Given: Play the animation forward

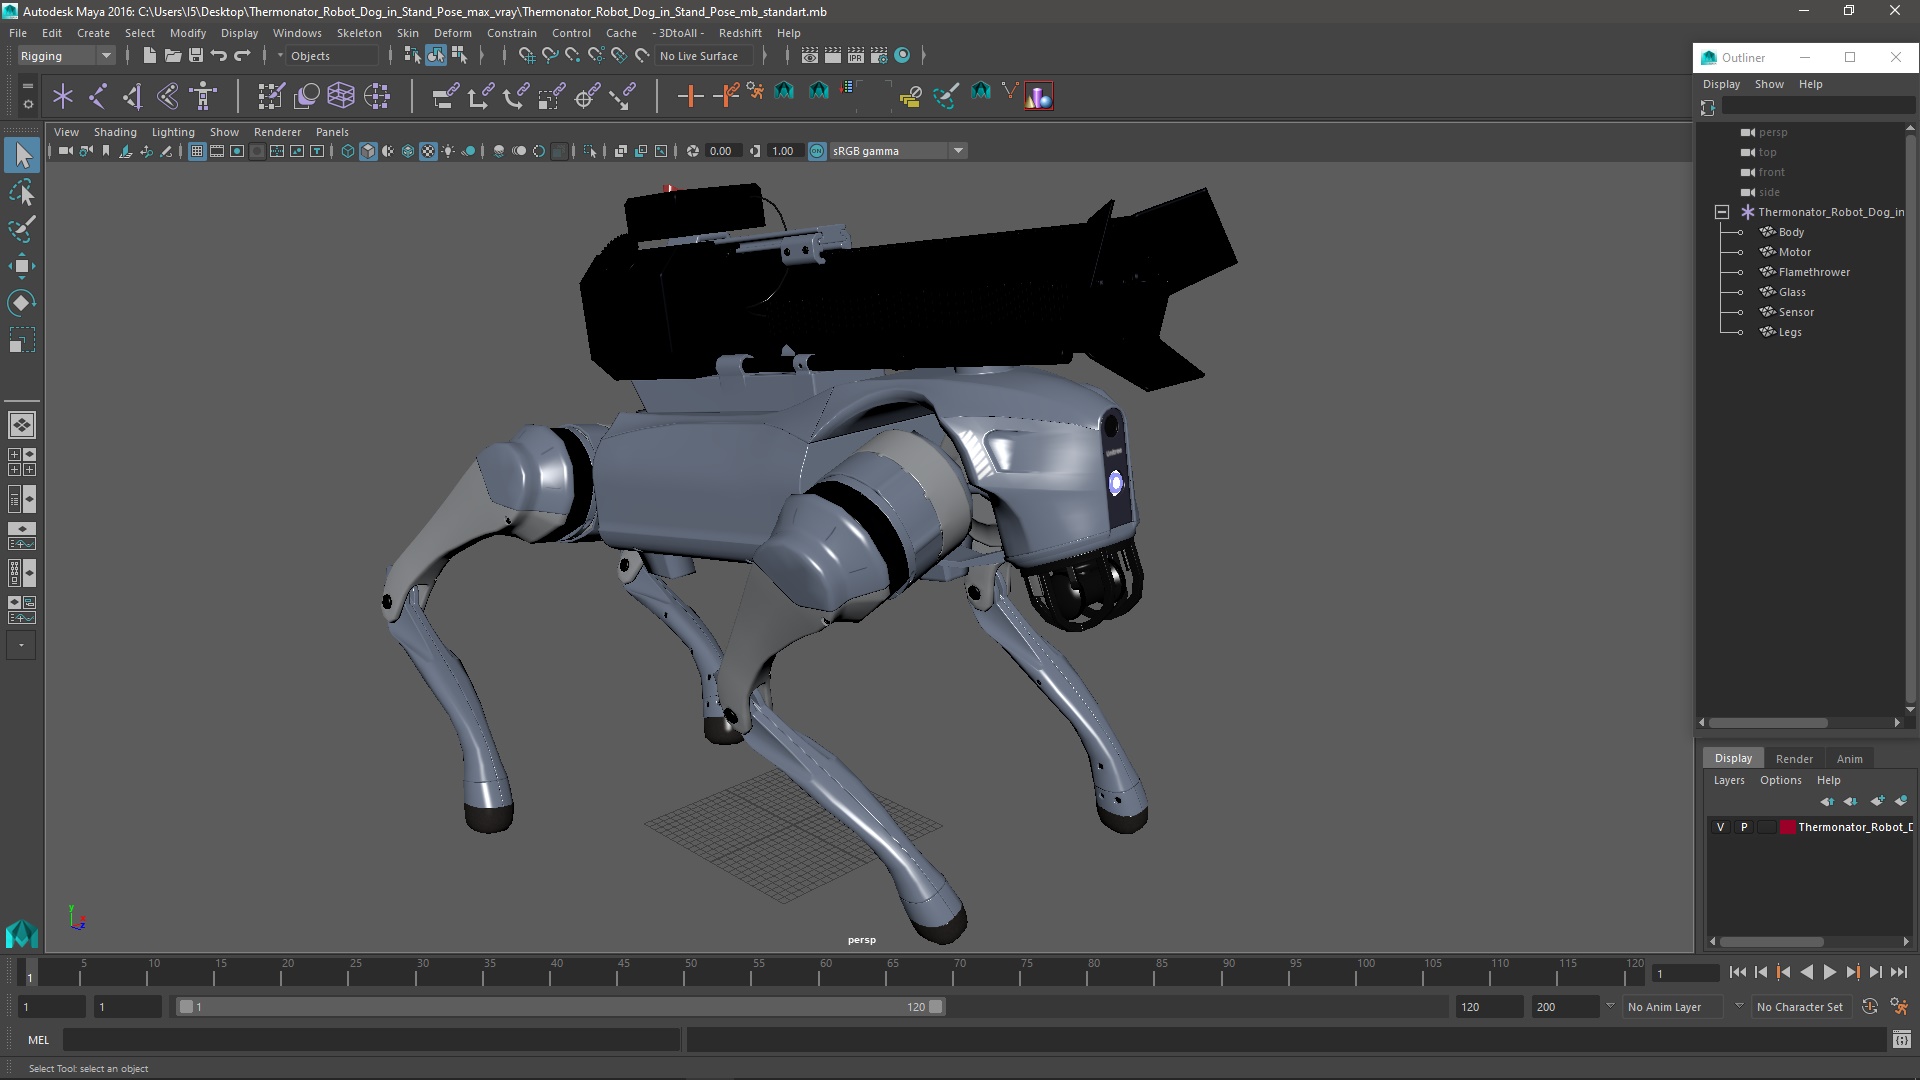Looking at the screenshot, I should (x=1829, y=972).
